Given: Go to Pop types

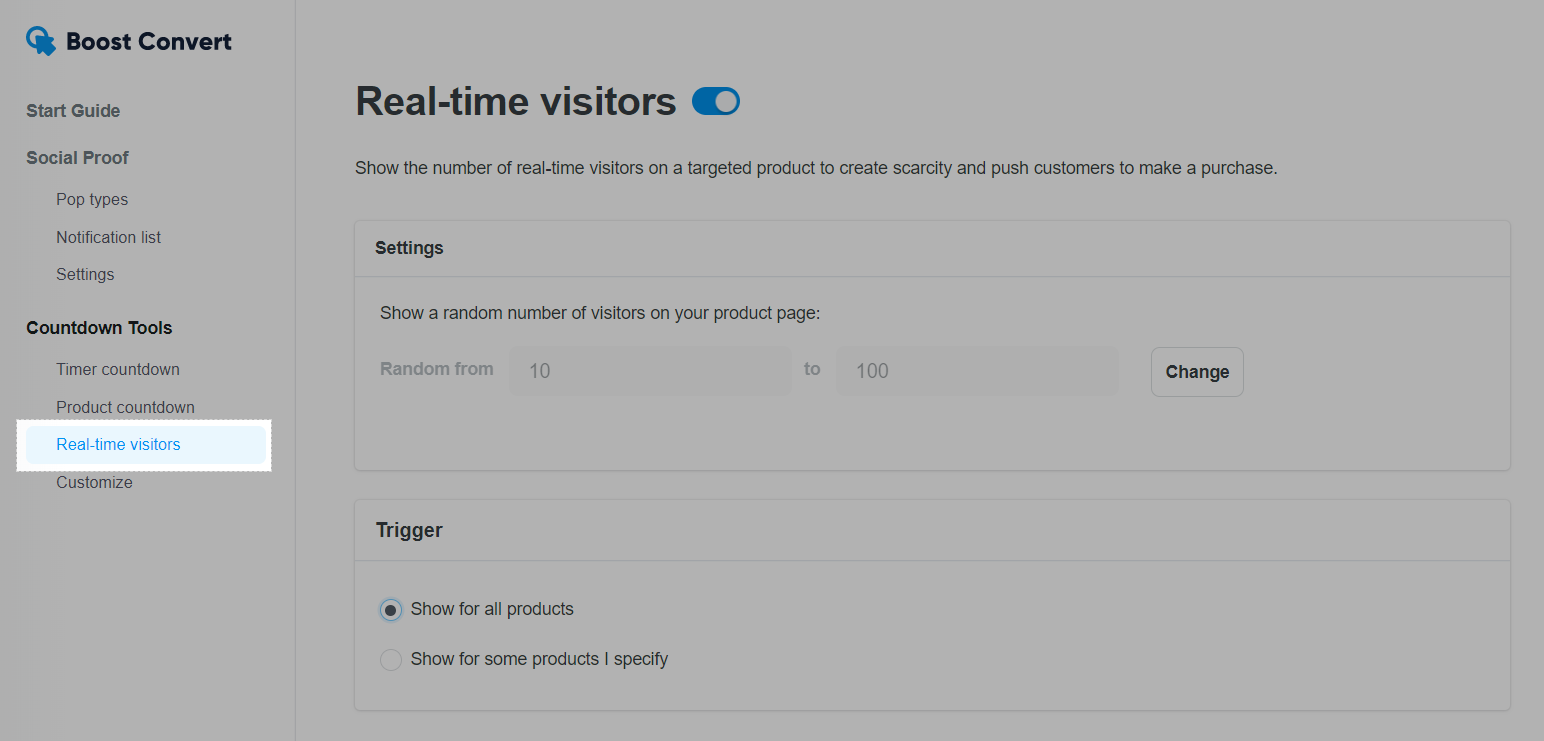Looking at the screenshot, I should (92, 200).
